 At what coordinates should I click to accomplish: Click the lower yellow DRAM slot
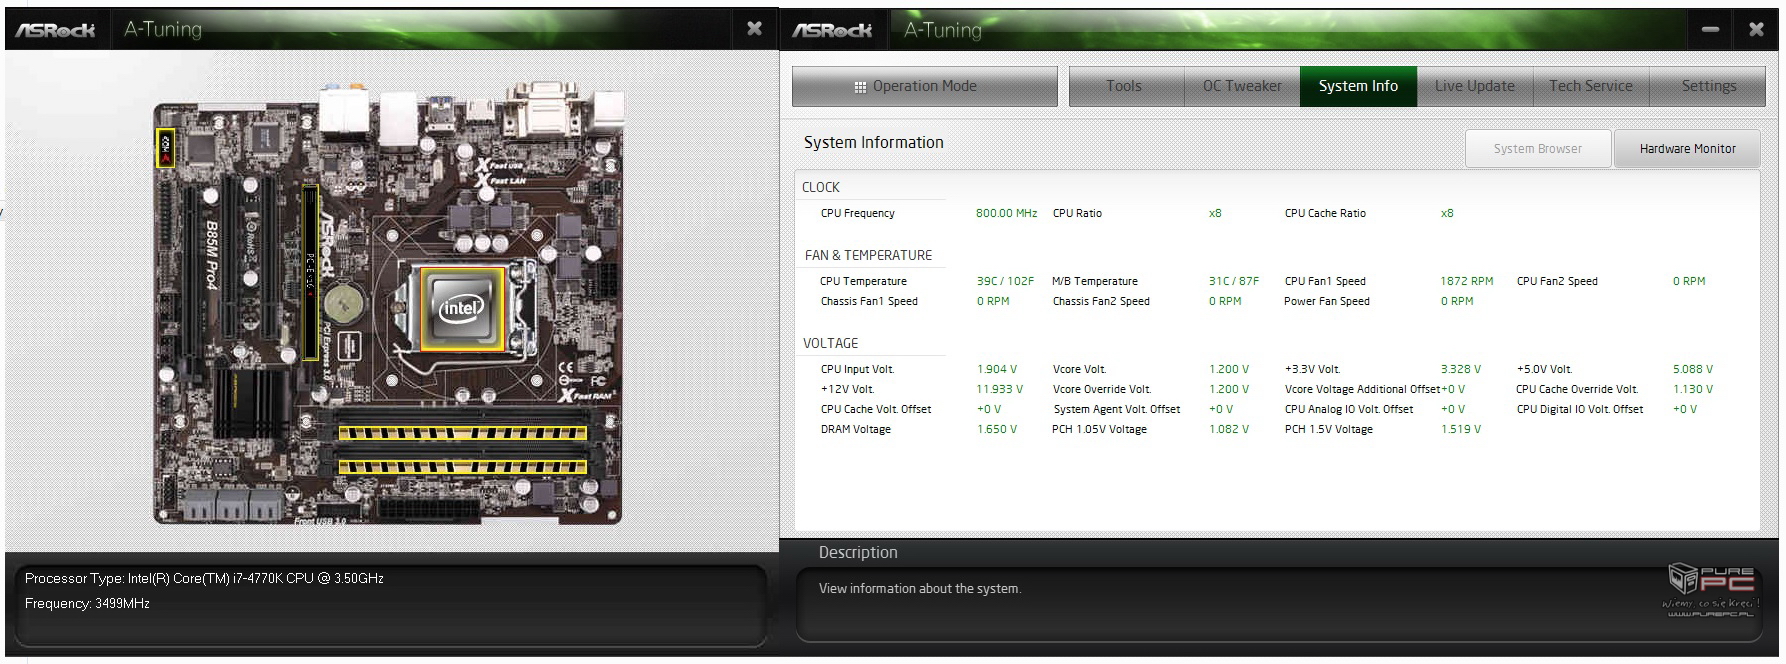point(462,467)
